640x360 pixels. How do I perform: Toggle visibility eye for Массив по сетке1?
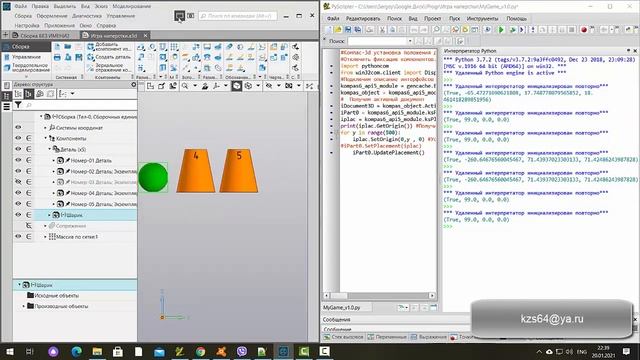18,236
